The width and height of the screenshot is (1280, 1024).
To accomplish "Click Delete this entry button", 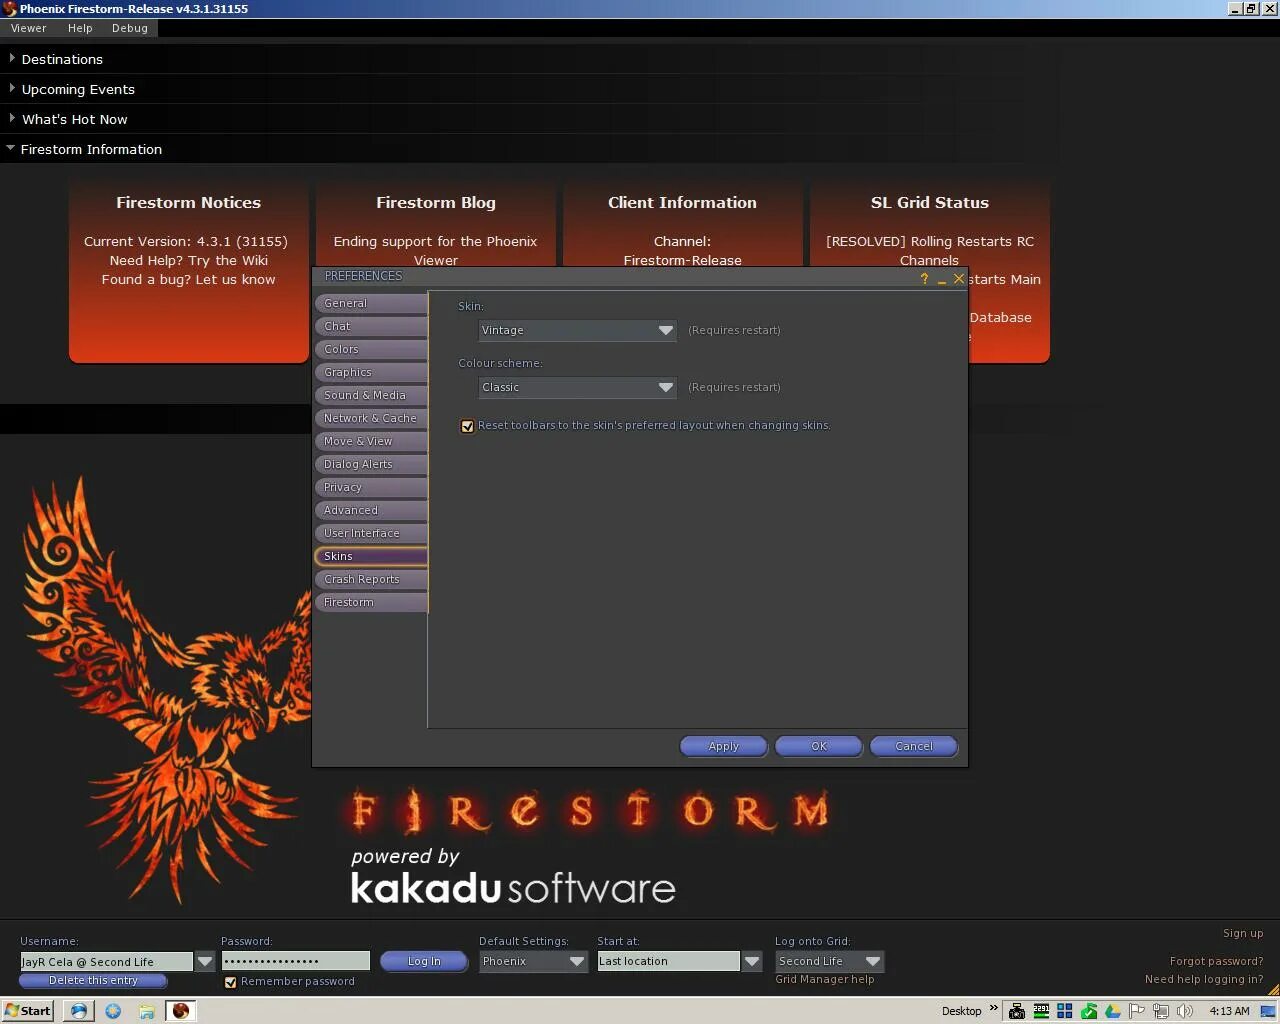I will (93, 981).
